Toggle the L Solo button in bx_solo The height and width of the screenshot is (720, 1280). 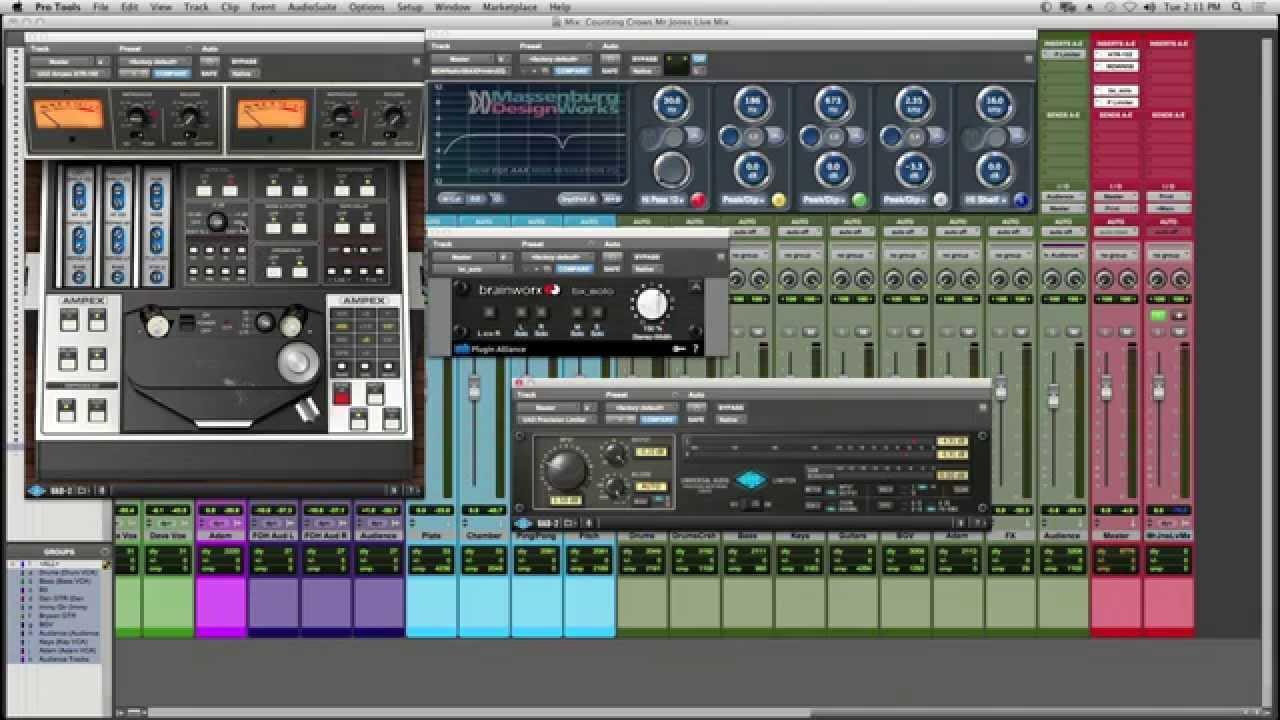point(520,314)
